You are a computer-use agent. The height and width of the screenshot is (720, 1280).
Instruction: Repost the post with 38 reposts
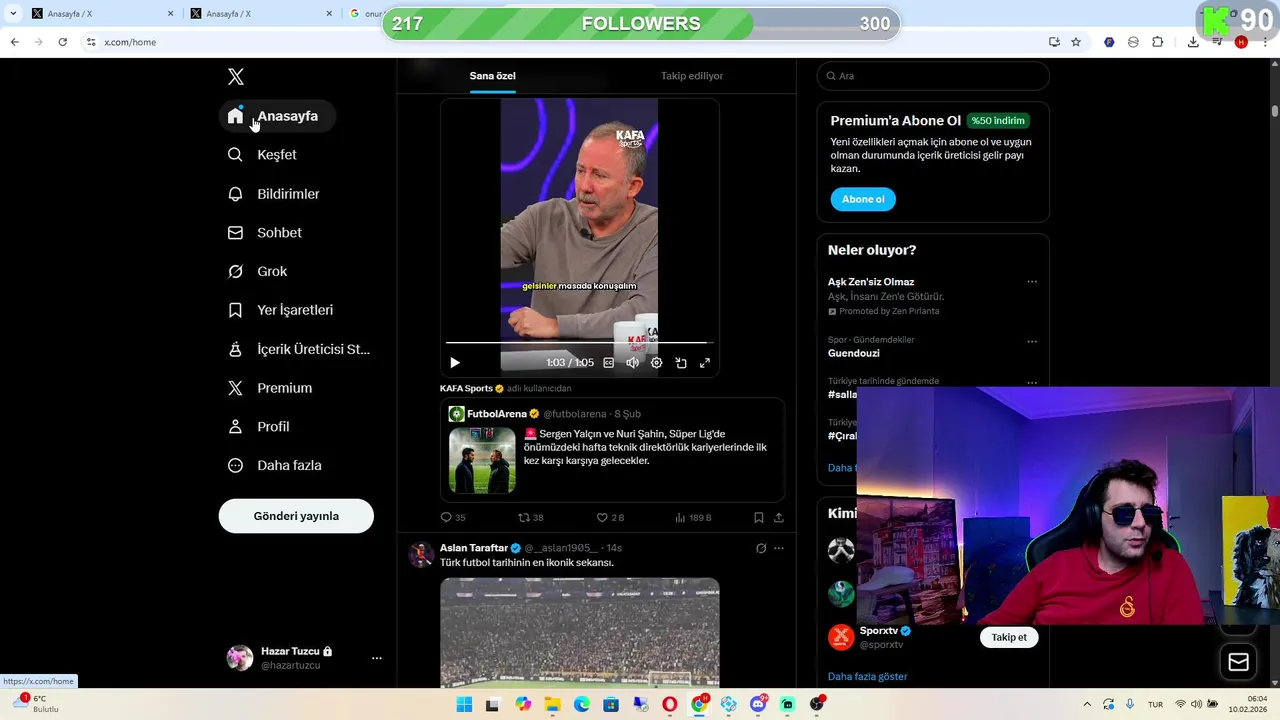pyautogui.click(x=531, y=518)
